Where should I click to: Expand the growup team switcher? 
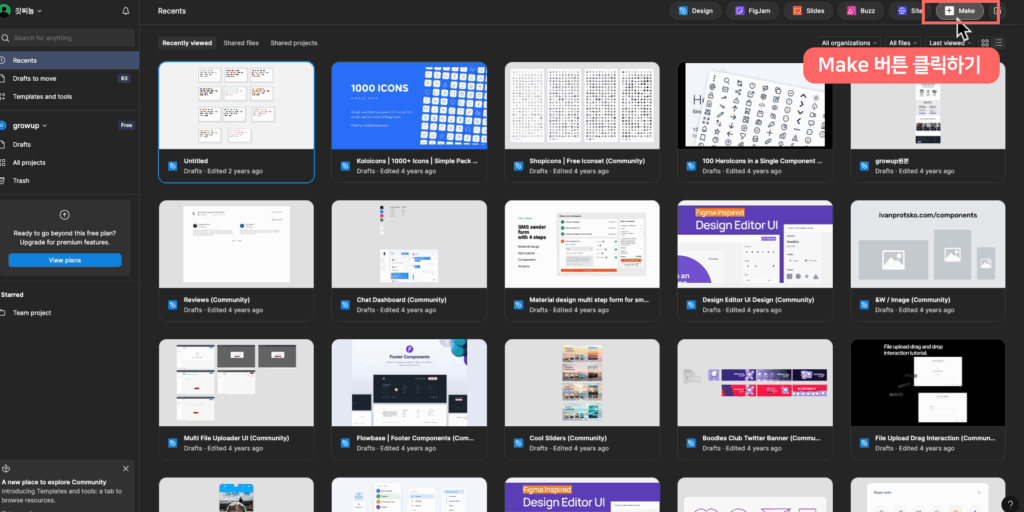point(30,125)
